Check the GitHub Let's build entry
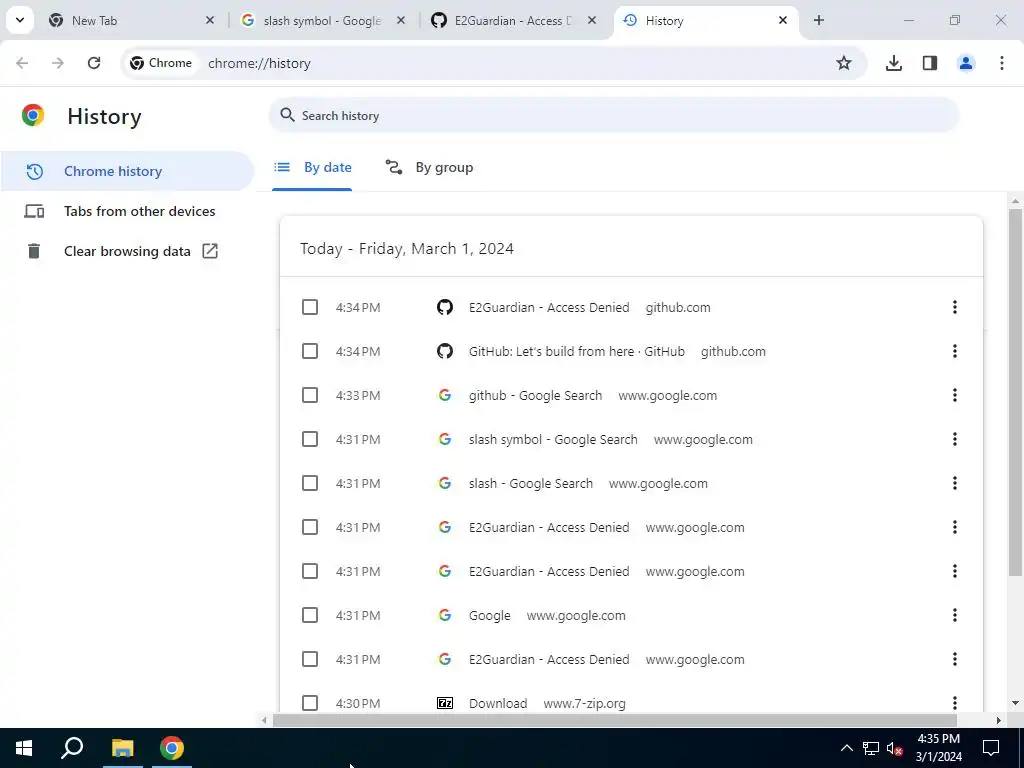1024x768 pixels. (x=310, y=351)
